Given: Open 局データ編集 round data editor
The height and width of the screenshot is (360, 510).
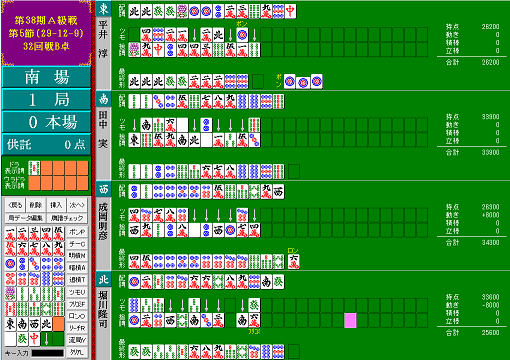Looking at the screenshot, I should [x=25, y=218].
